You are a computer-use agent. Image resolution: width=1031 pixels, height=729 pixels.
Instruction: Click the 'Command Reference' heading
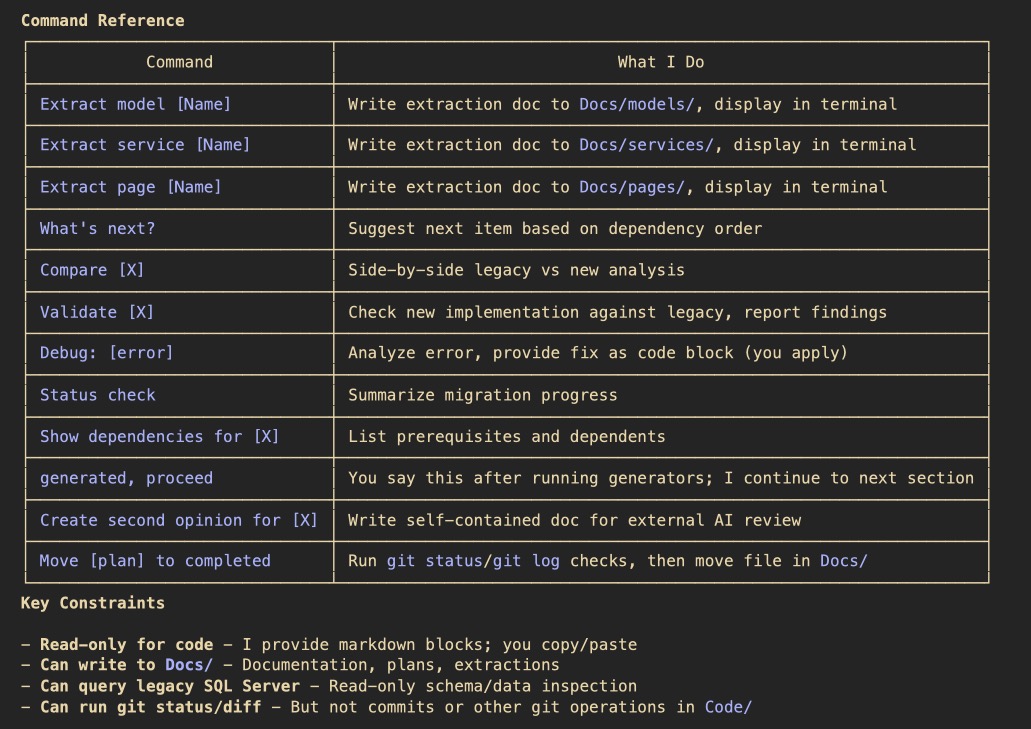click(103, 20)
